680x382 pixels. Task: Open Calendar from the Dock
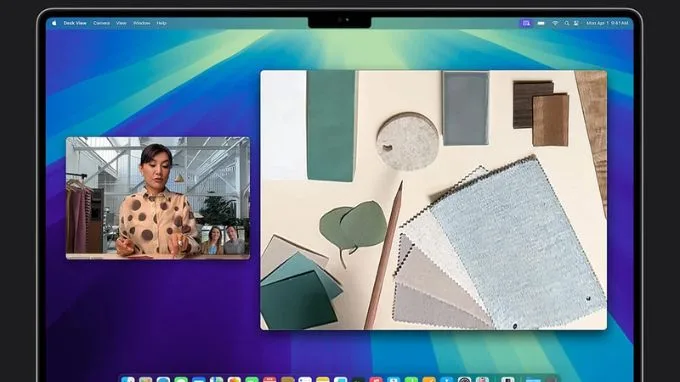(x=269, y=379)
